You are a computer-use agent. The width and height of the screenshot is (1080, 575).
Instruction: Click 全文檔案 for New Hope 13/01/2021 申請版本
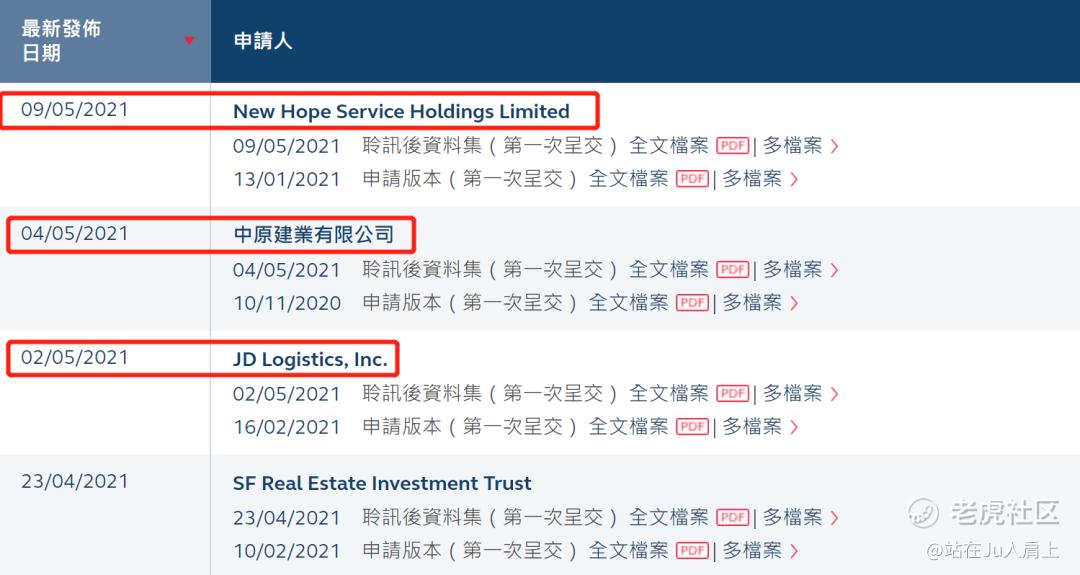[x=628, y=179]
